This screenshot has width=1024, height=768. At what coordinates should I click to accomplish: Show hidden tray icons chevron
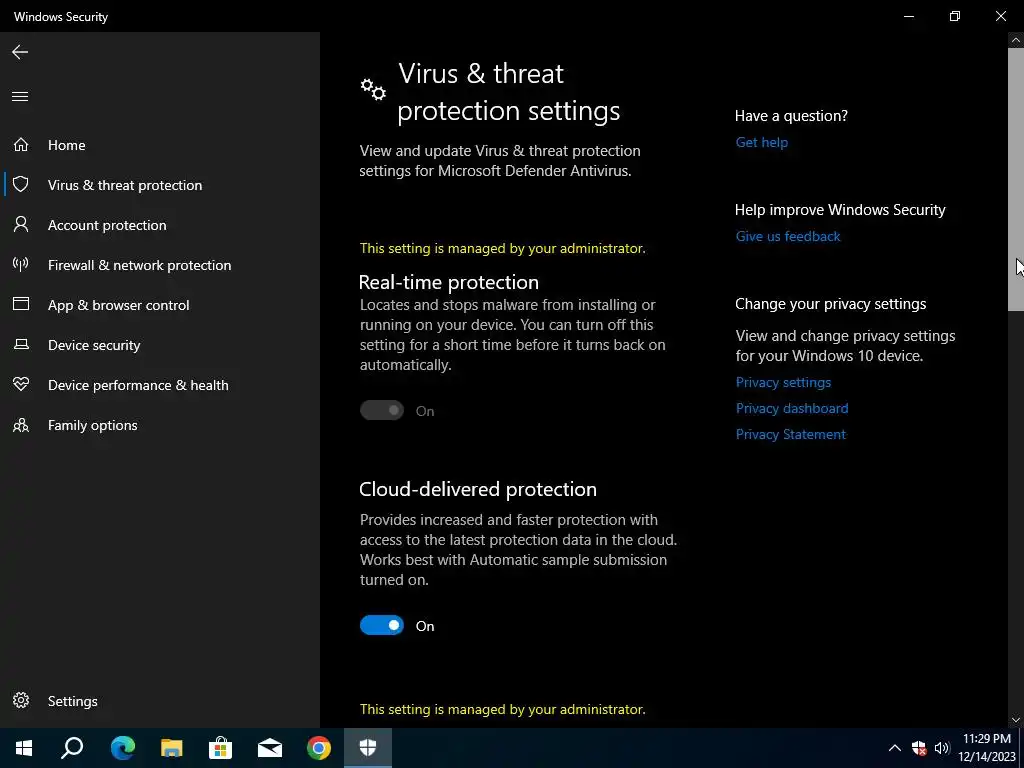(x=895, y=748)
